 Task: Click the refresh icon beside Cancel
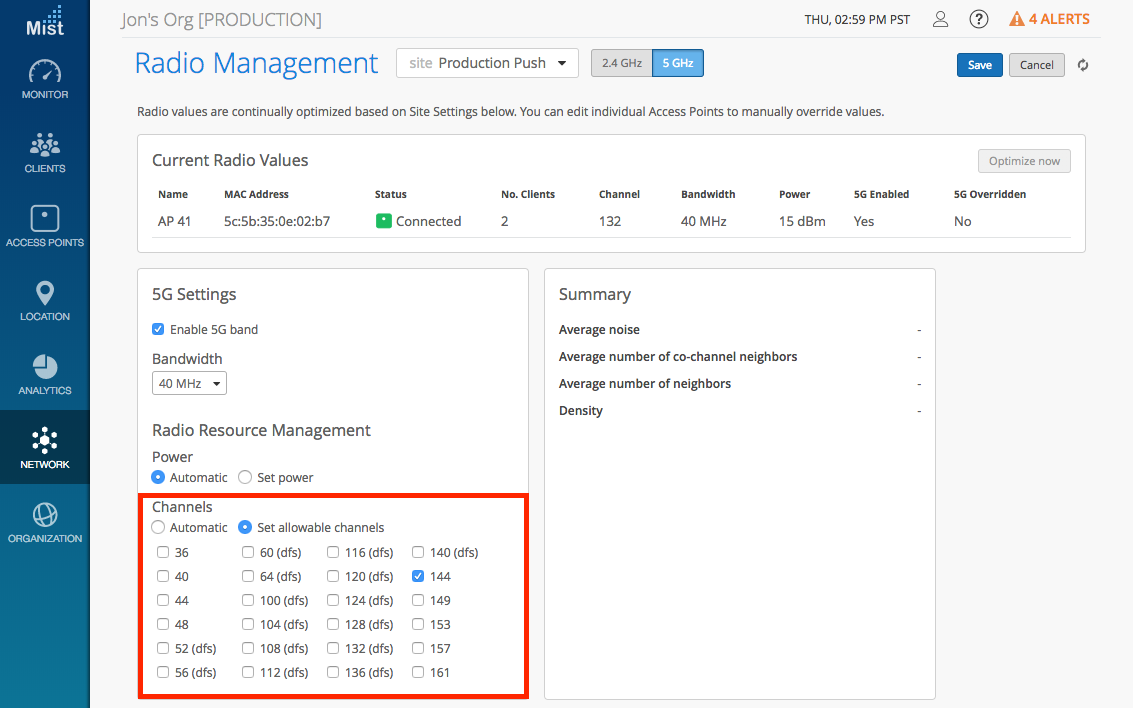pyautogui.click(x=1082, y=65)
